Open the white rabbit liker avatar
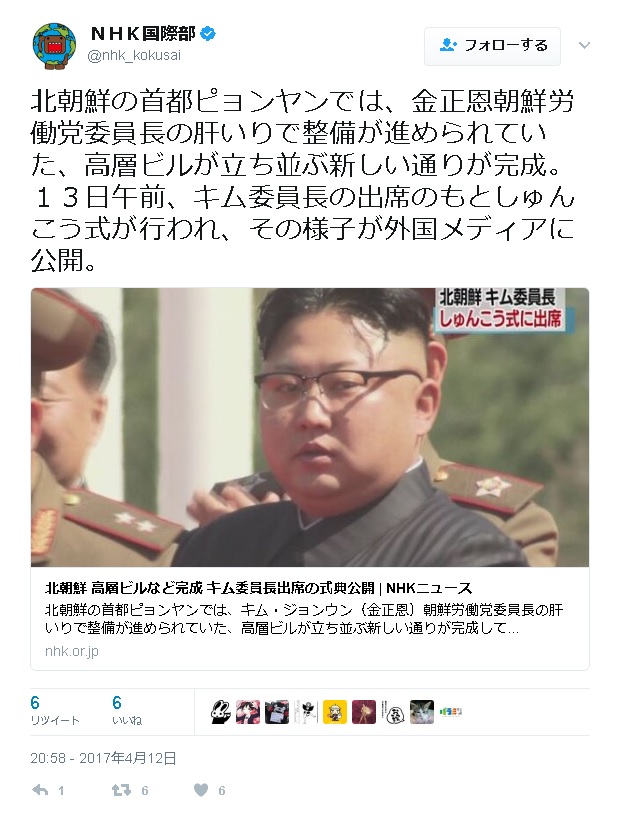Image resolution: width=619 pixels, height=819 pixels. (220, 712)
